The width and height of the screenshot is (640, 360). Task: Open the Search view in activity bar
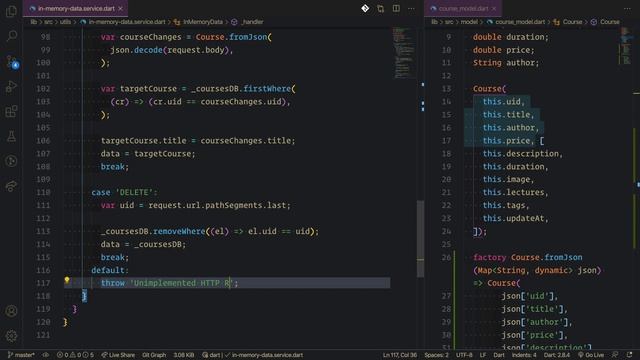click(11, 36)
